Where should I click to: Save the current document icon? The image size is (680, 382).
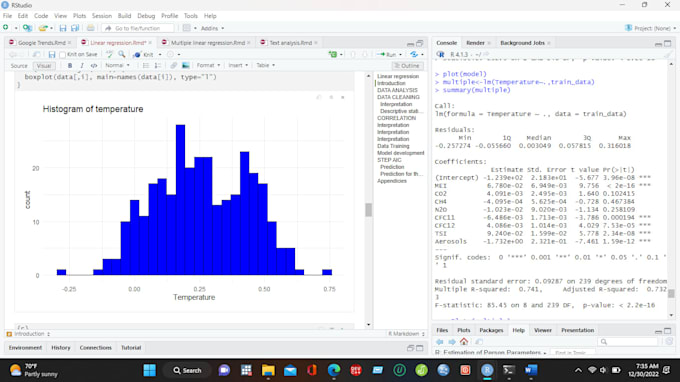[63, 28]
